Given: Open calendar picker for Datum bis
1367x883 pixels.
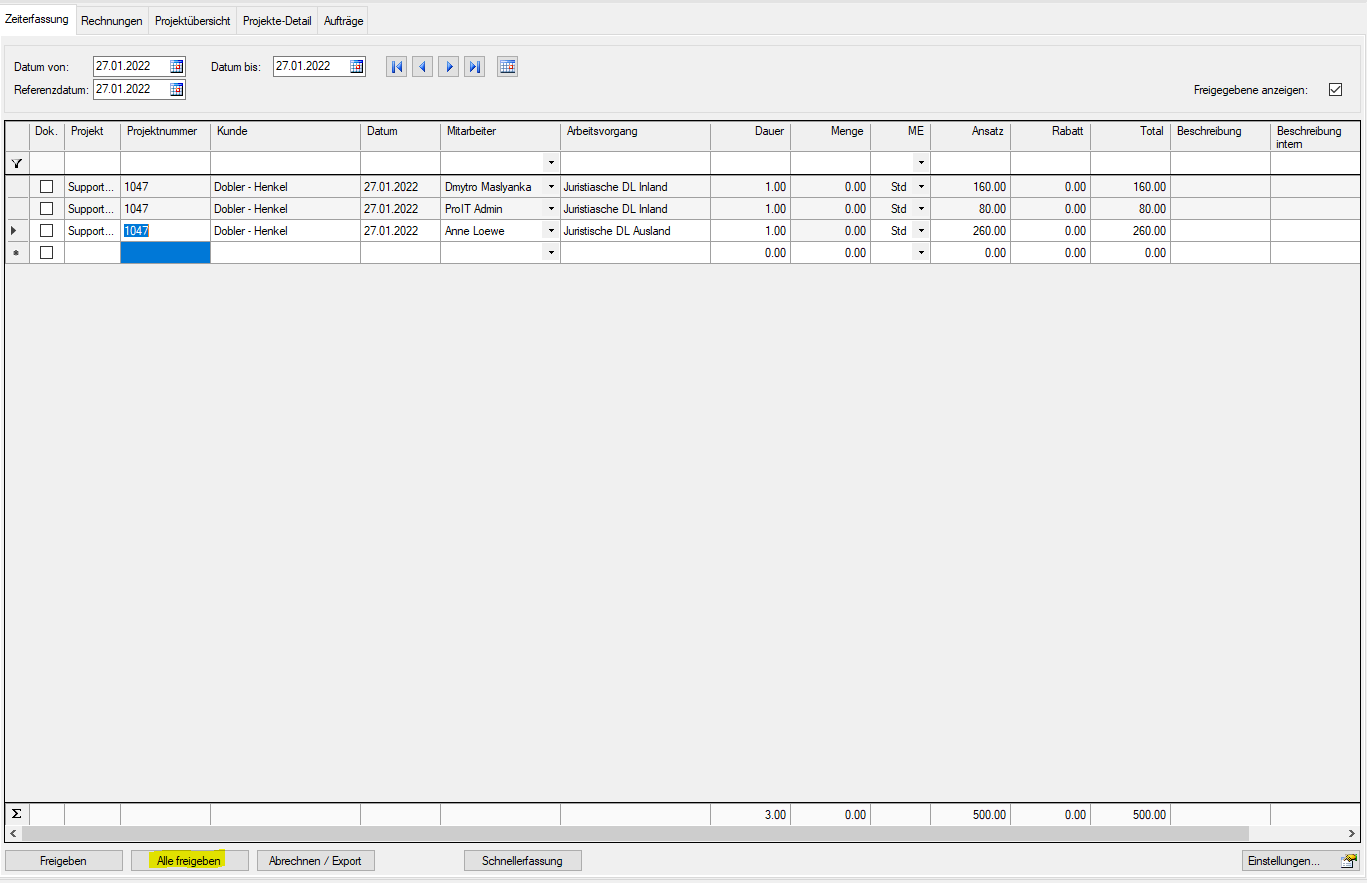Looking at the screenshot, I should [357, 66].
